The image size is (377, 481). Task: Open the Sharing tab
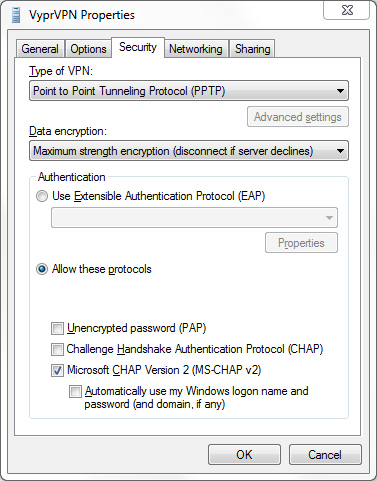(252, 49)
